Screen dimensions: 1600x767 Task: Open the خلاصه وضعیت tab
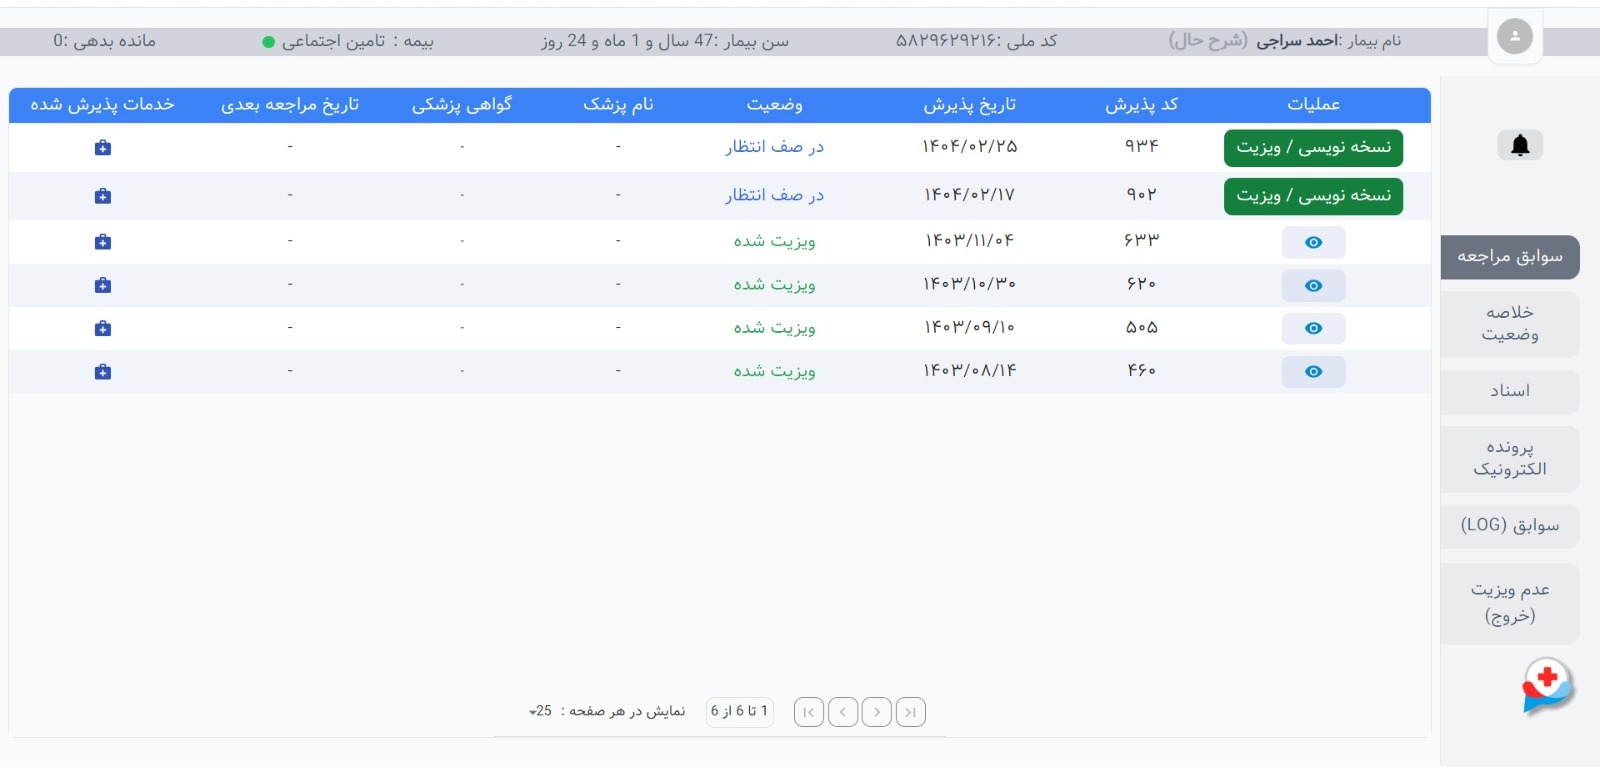[x=1510, y=324]
